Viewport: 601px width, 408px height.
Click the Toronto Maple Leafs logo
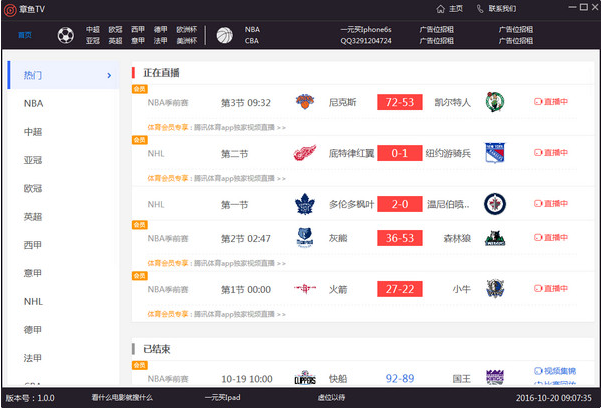coord(305,204)
